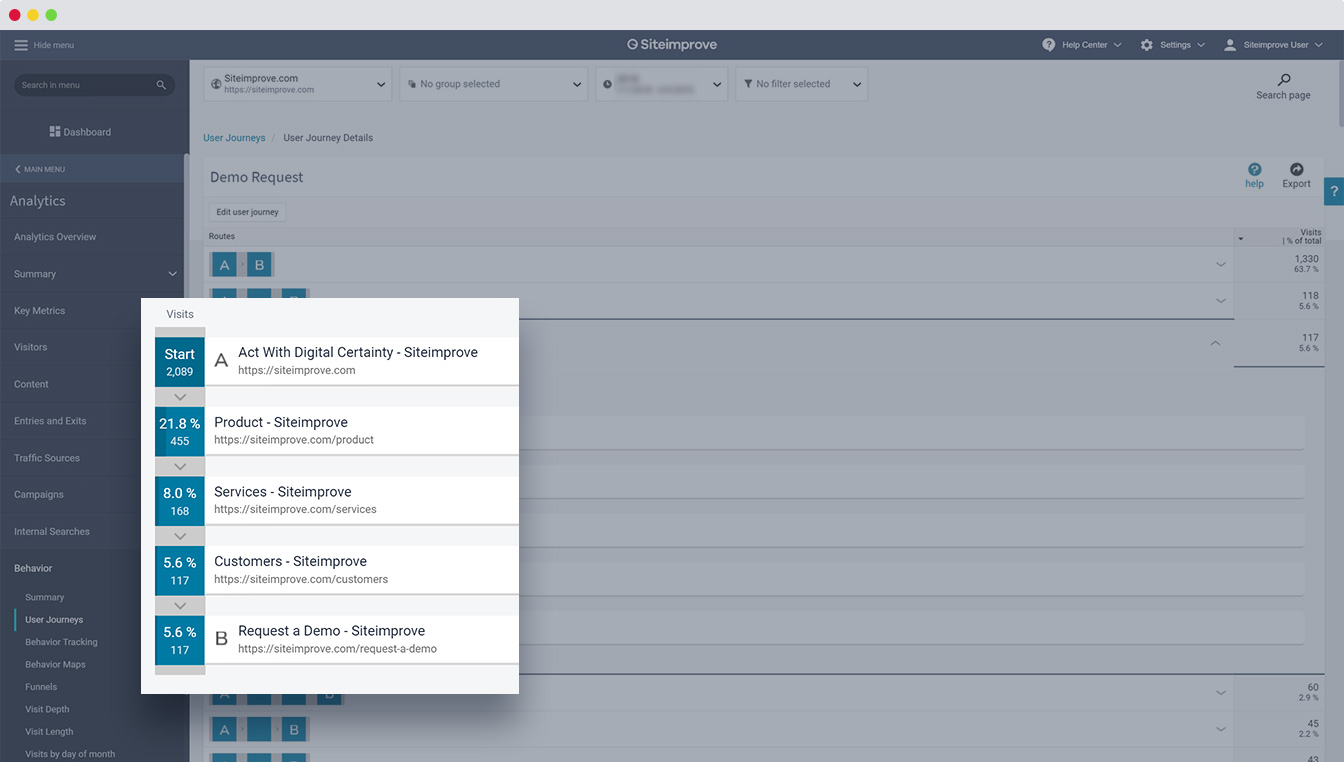Click the globe icon beside Siteimprove.com
Viewport: 1344px width, 762px height.
tap(216, 84)
